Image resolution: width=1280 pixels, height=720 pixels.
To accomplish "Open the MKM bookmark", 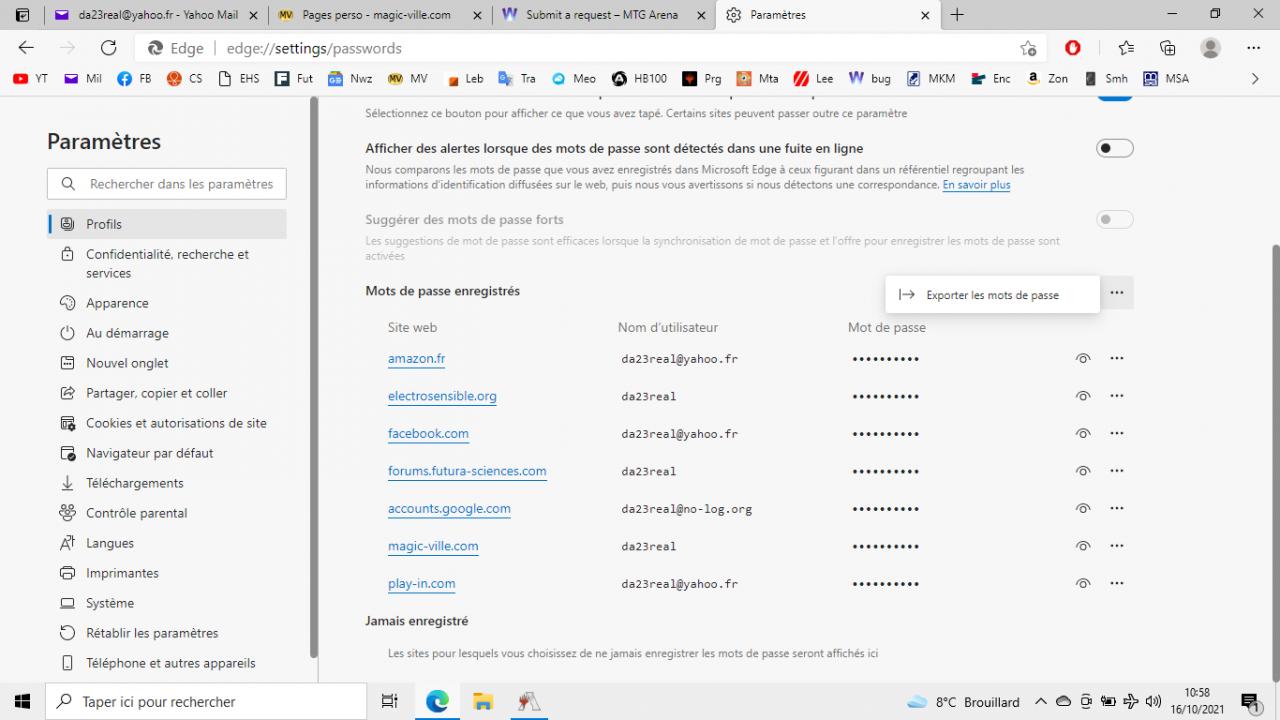I will [x=931, y=78].
